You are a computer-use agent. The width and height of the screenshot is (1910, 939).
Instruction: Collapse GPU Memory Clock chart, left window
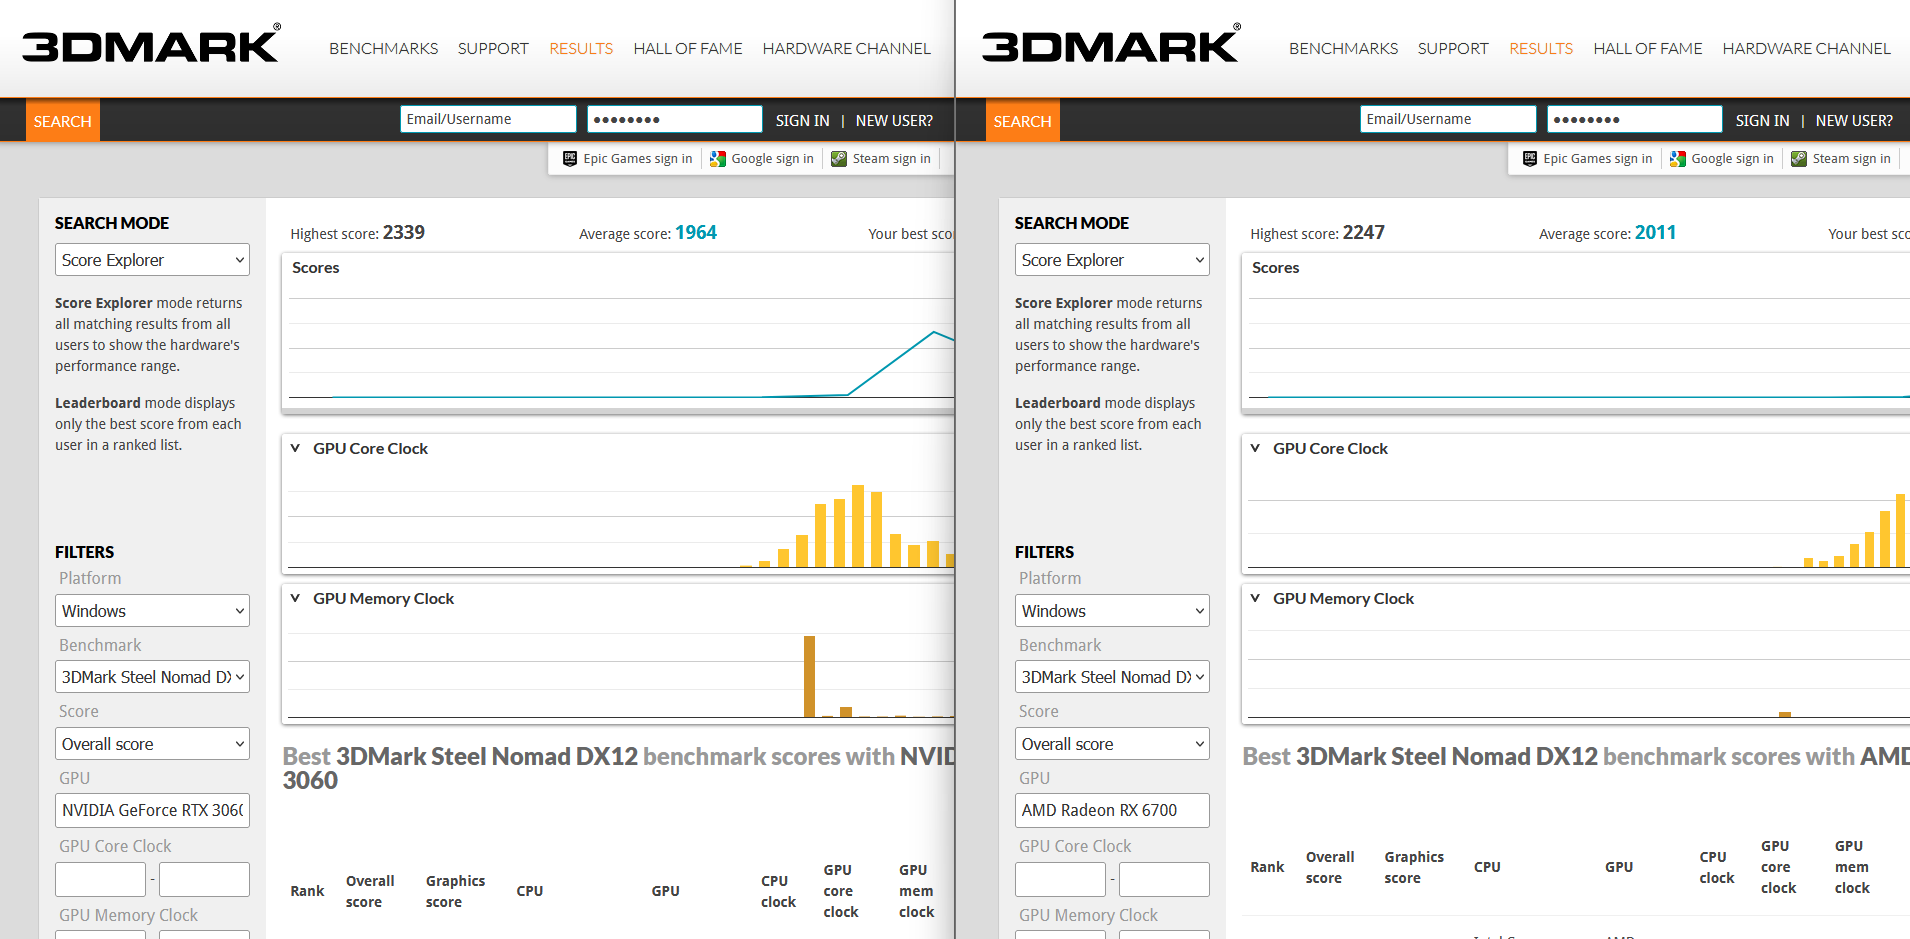(x=295, y=598)
